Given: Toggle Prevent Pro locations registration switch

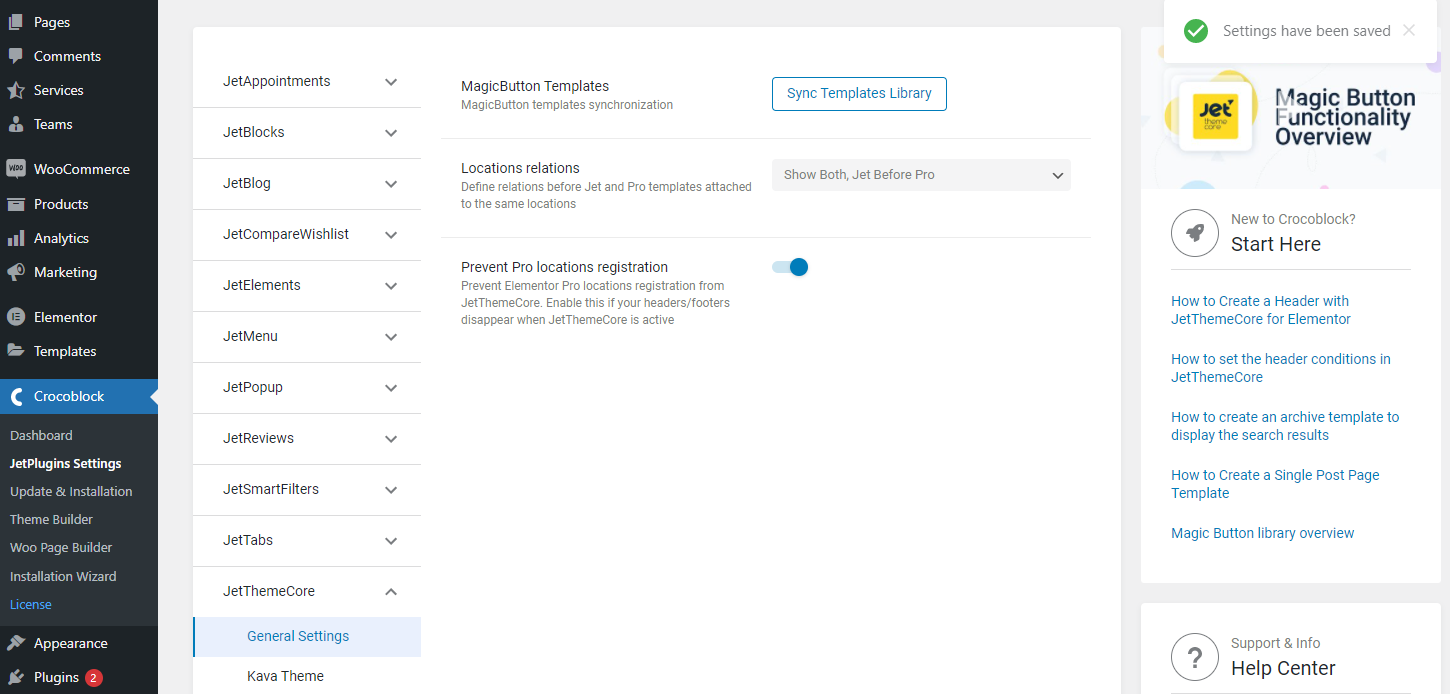Looking at the screenshot, I should coord(790,267).
